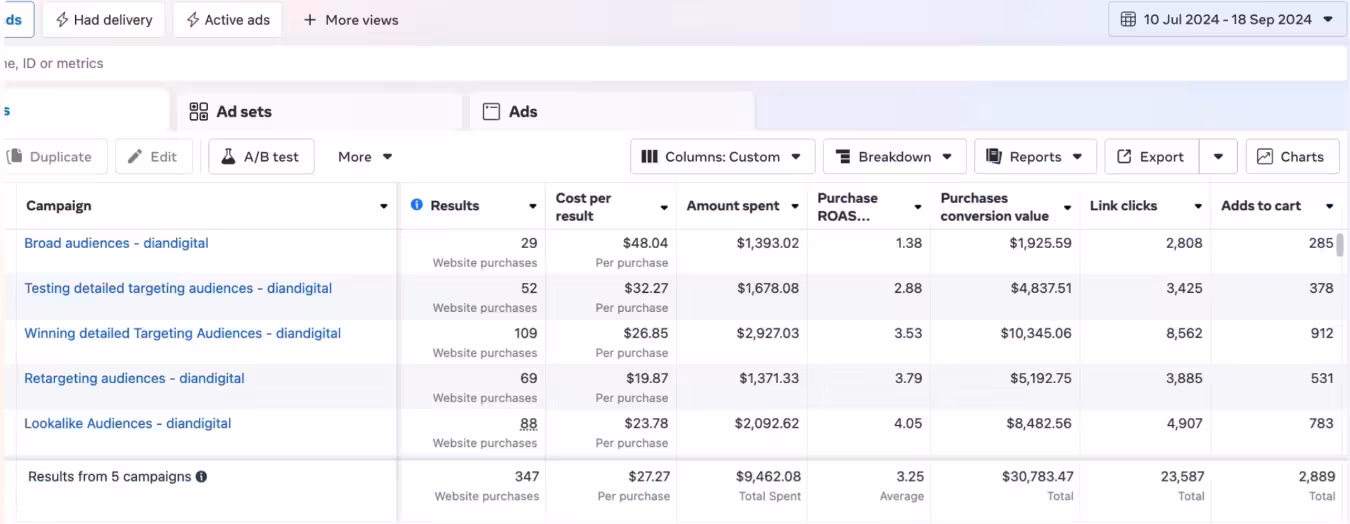Image resolution: width=1350 pixels, height=524 pixels.
Task: Click the info icon next to Results header
Action: (x=417, y=205)
